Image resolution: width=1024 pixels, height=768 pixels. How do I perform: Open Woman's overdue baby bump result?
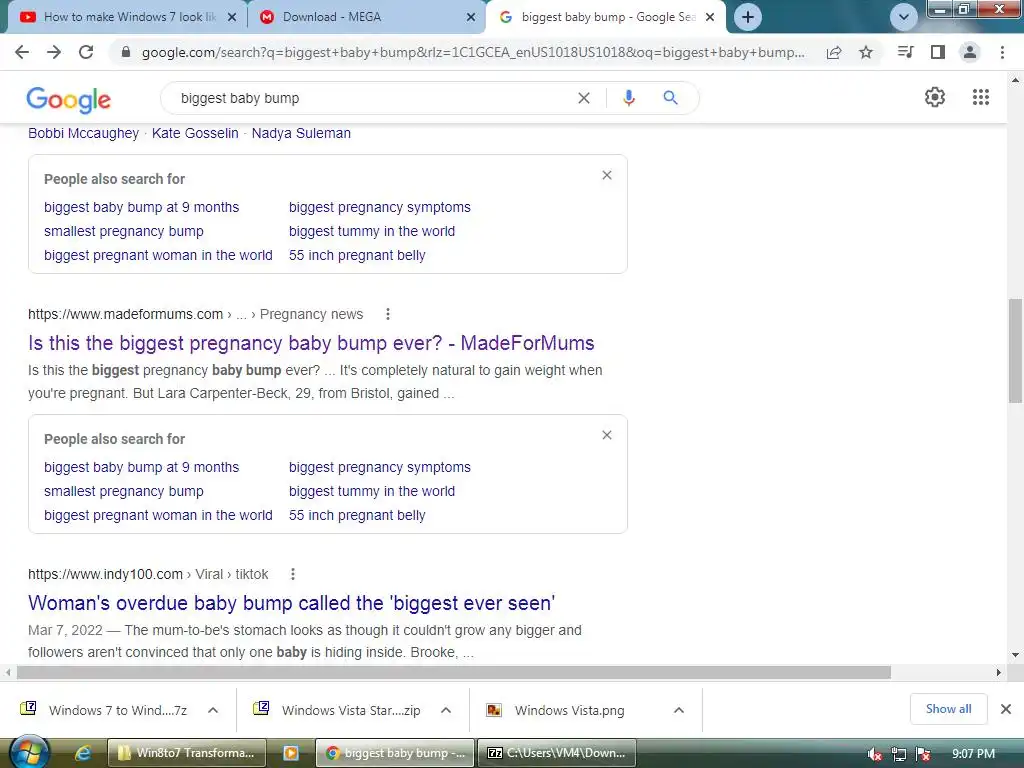(x=291, y=603)
